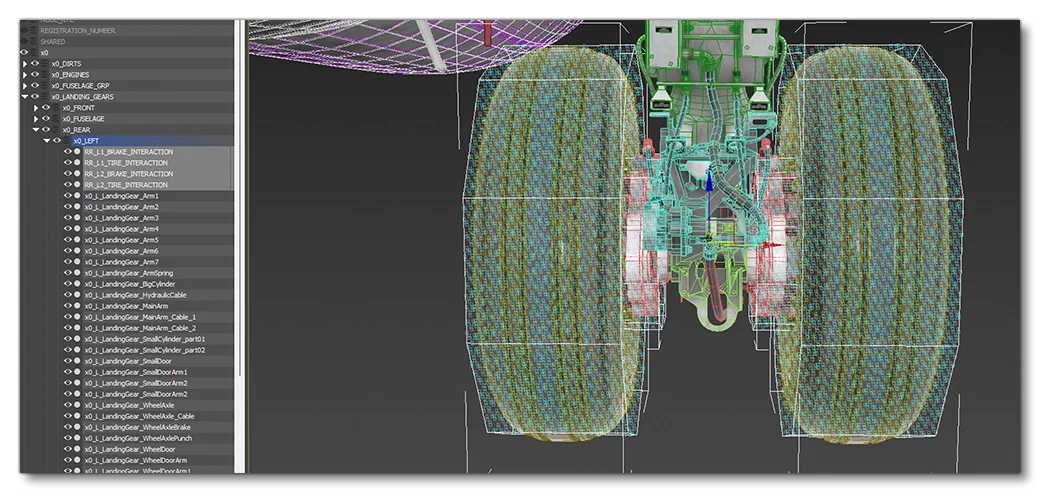Click the object dot icon of WheelAxle_Cable
This screenshot has width=1040, height=493.
78,416
